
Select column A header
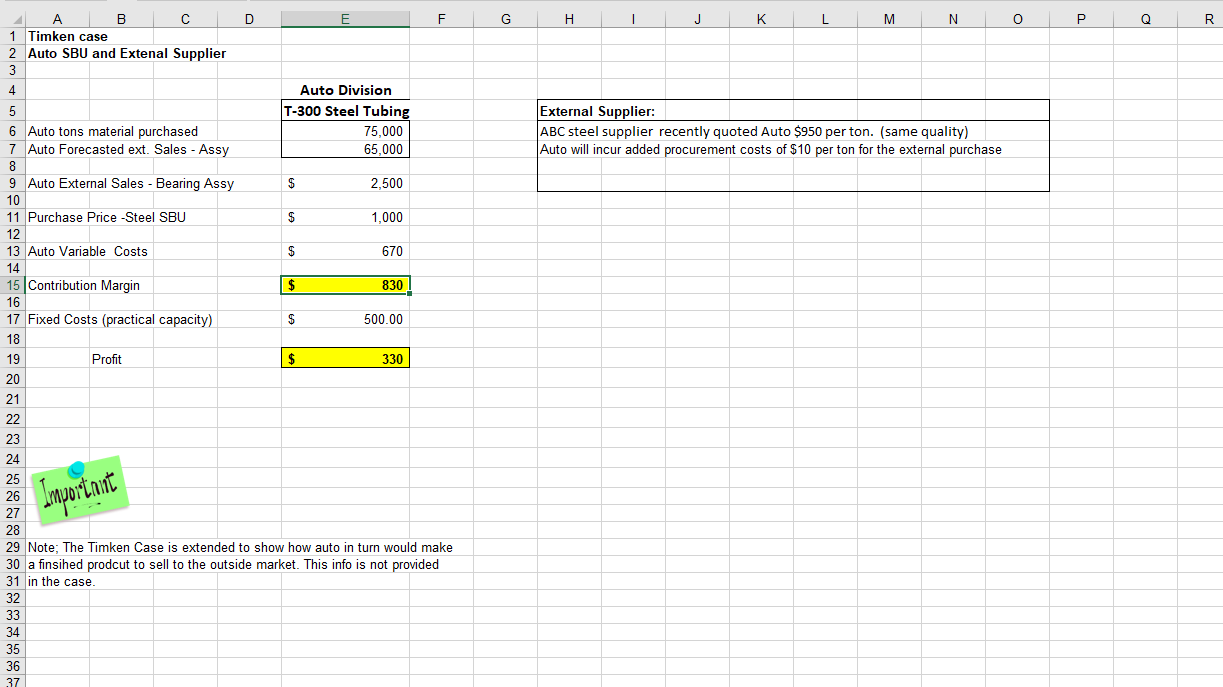coord(56,18)
